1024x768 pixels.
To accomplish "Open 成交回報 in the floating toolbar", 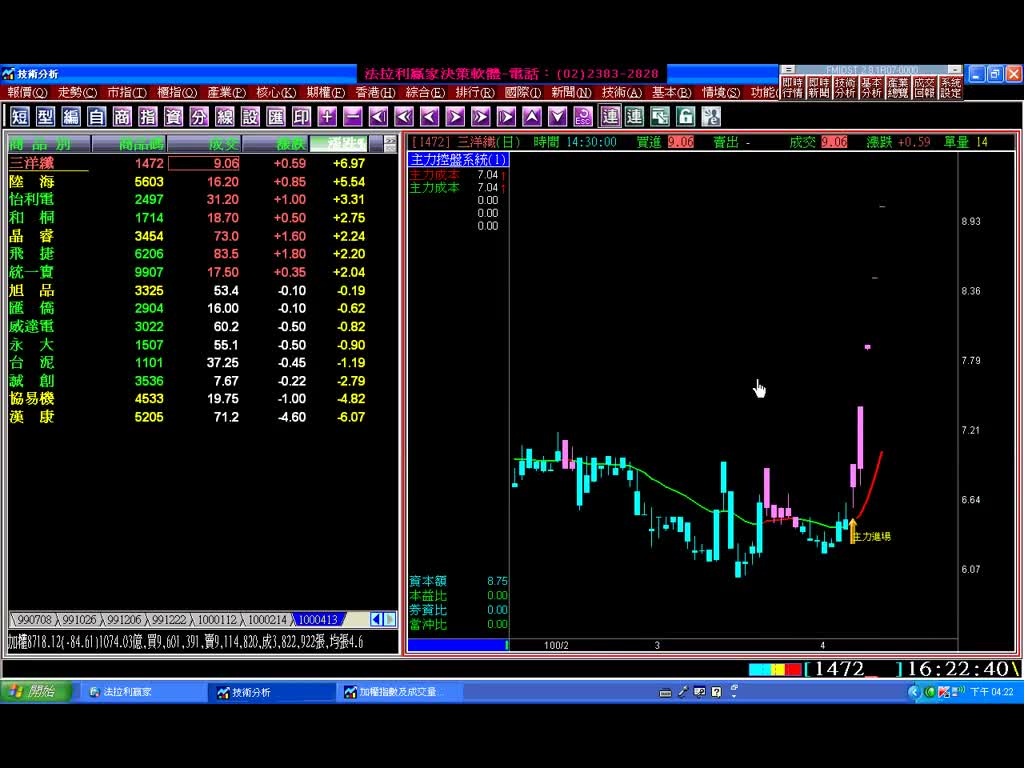I will (924, 88).
